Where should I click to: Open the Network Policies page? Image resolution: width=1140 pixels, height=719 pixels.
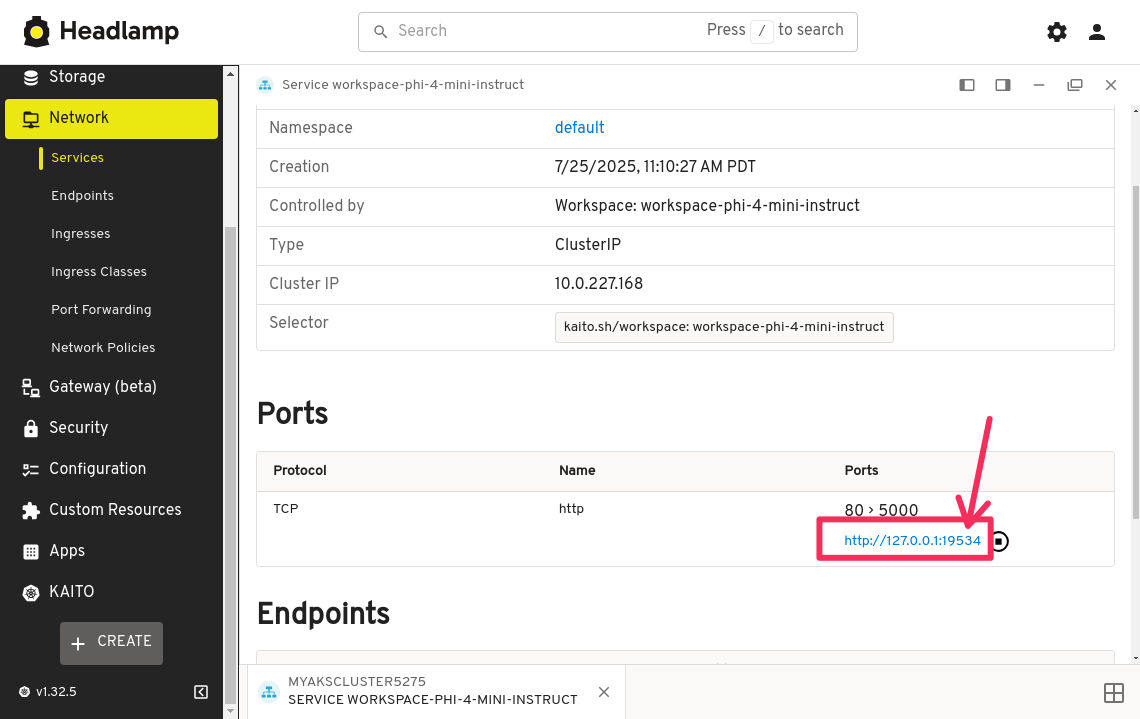coord(103,348)
